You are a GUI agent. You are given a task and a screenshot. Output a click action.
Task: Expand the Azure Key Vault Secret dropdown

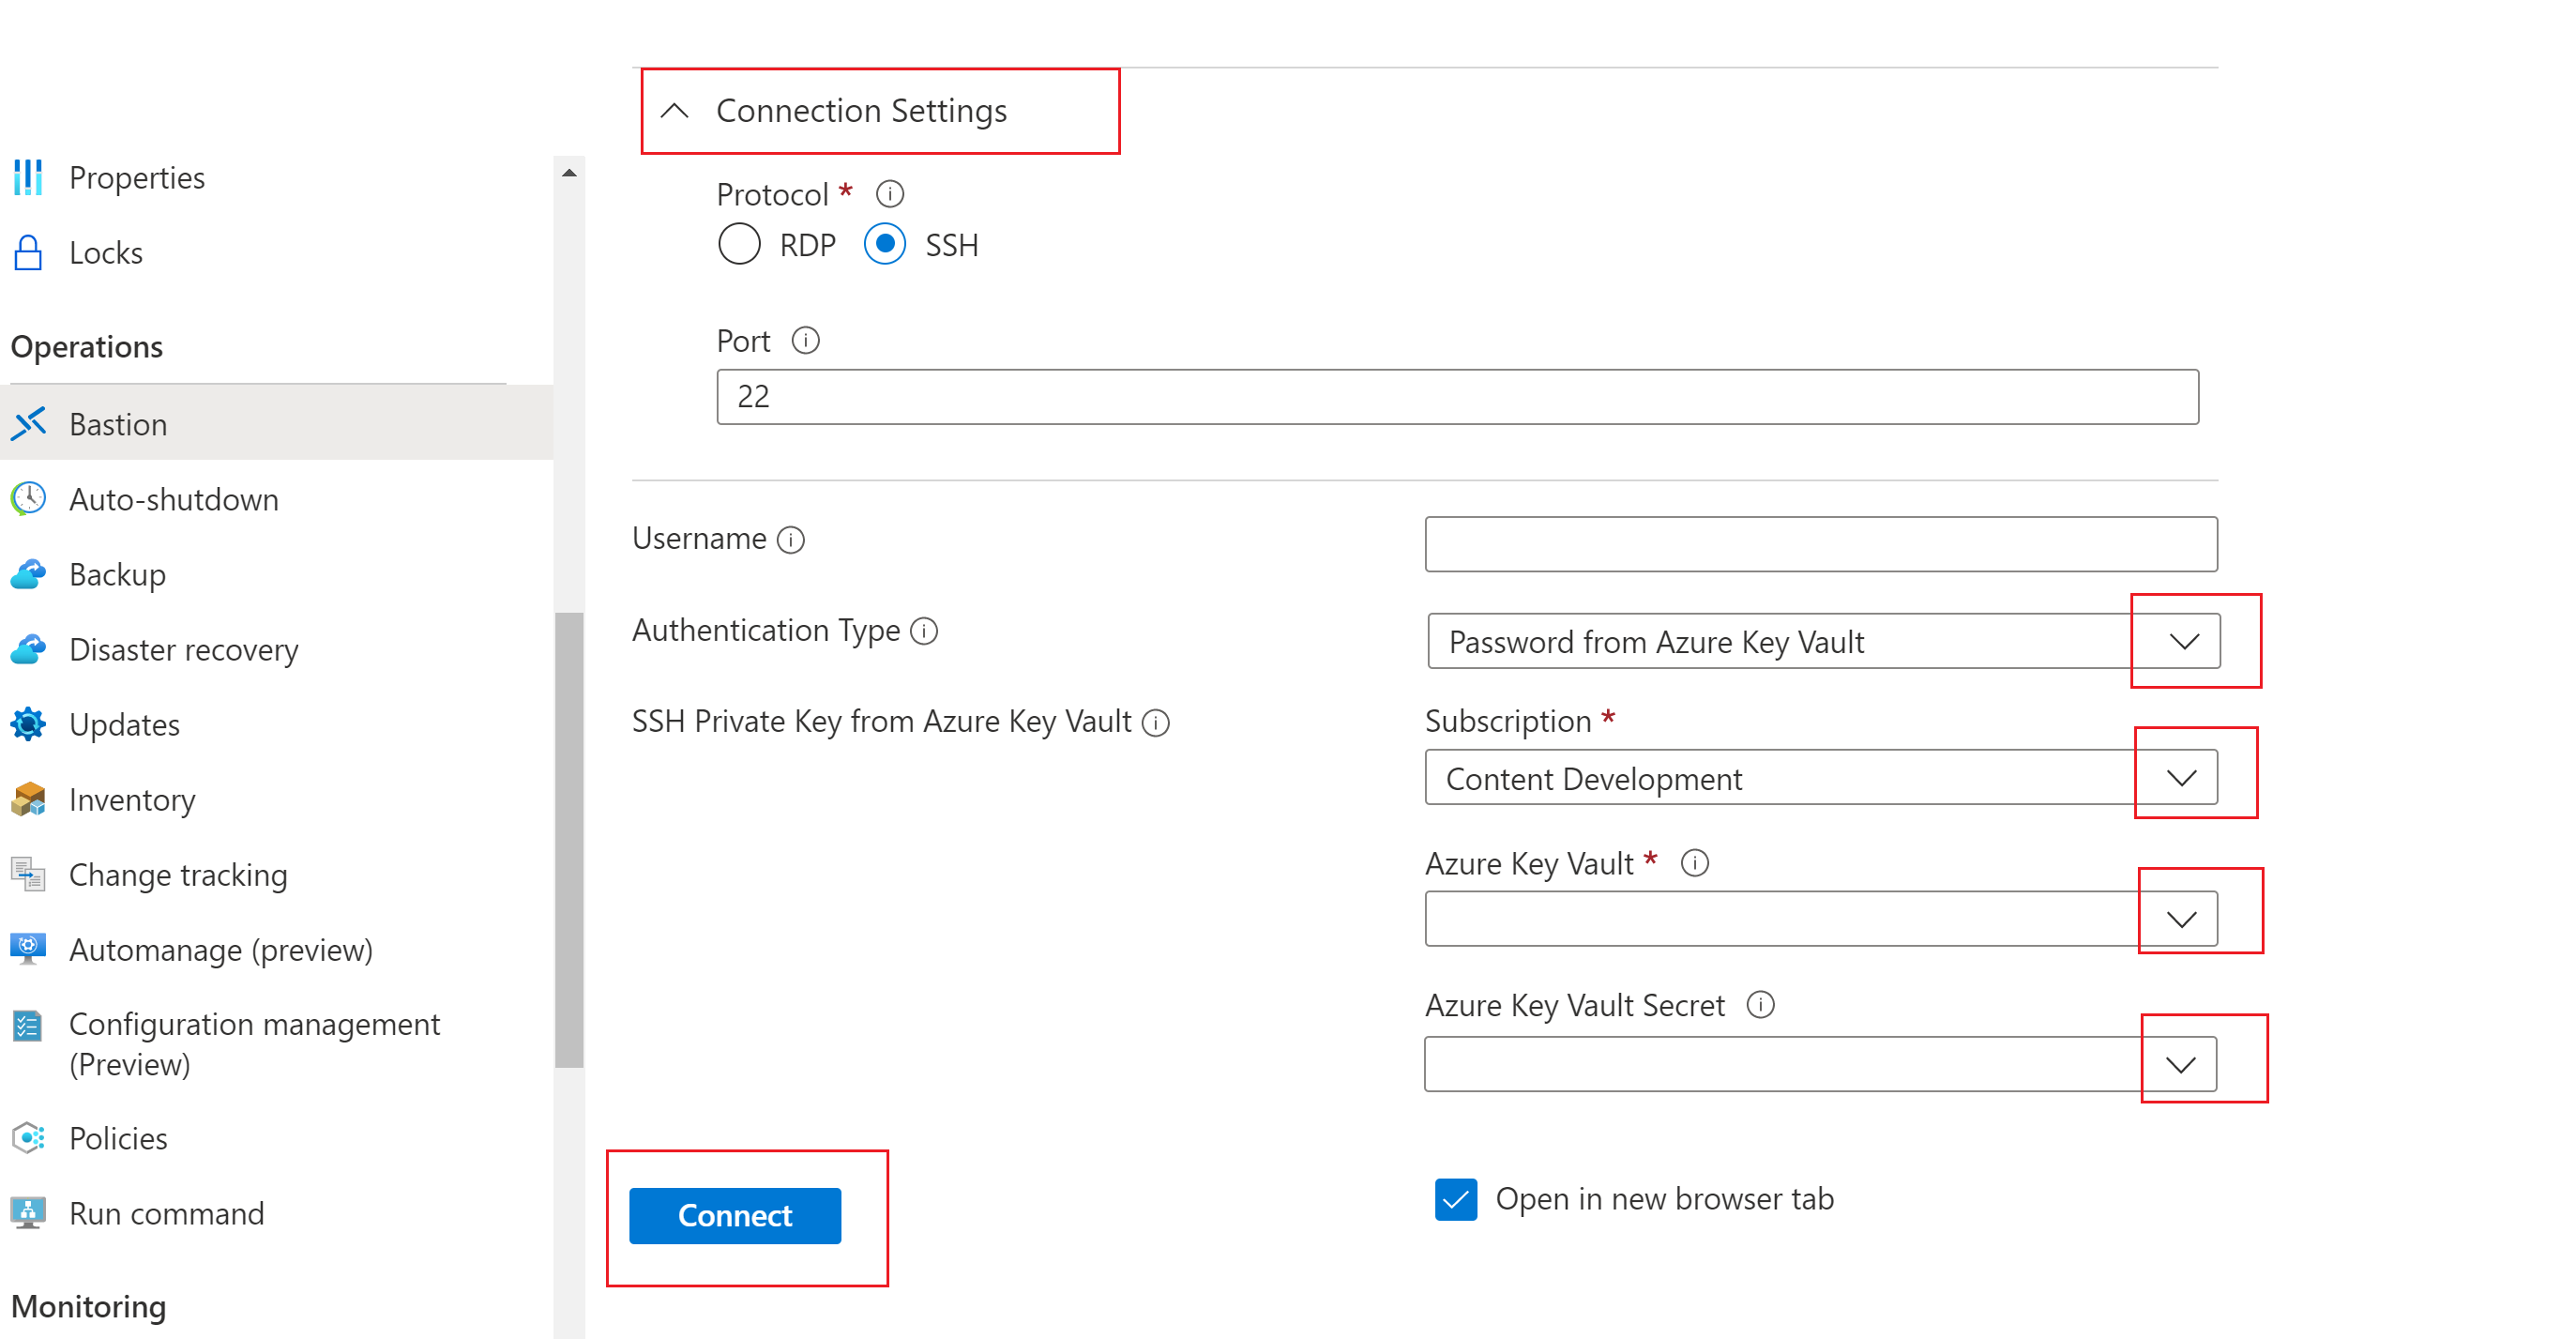2181,1063
